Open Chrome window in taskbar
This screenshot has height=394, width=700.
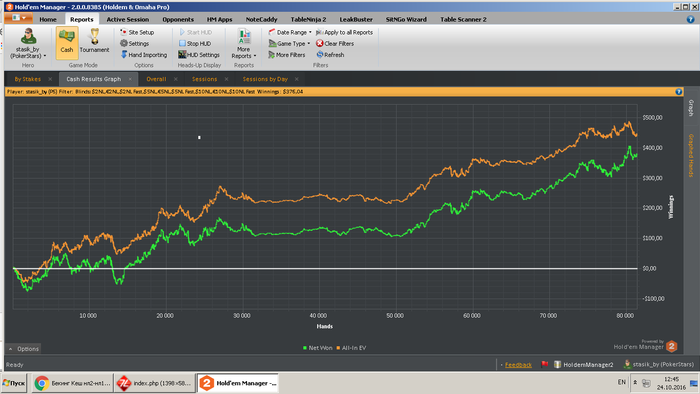[72, 383]
